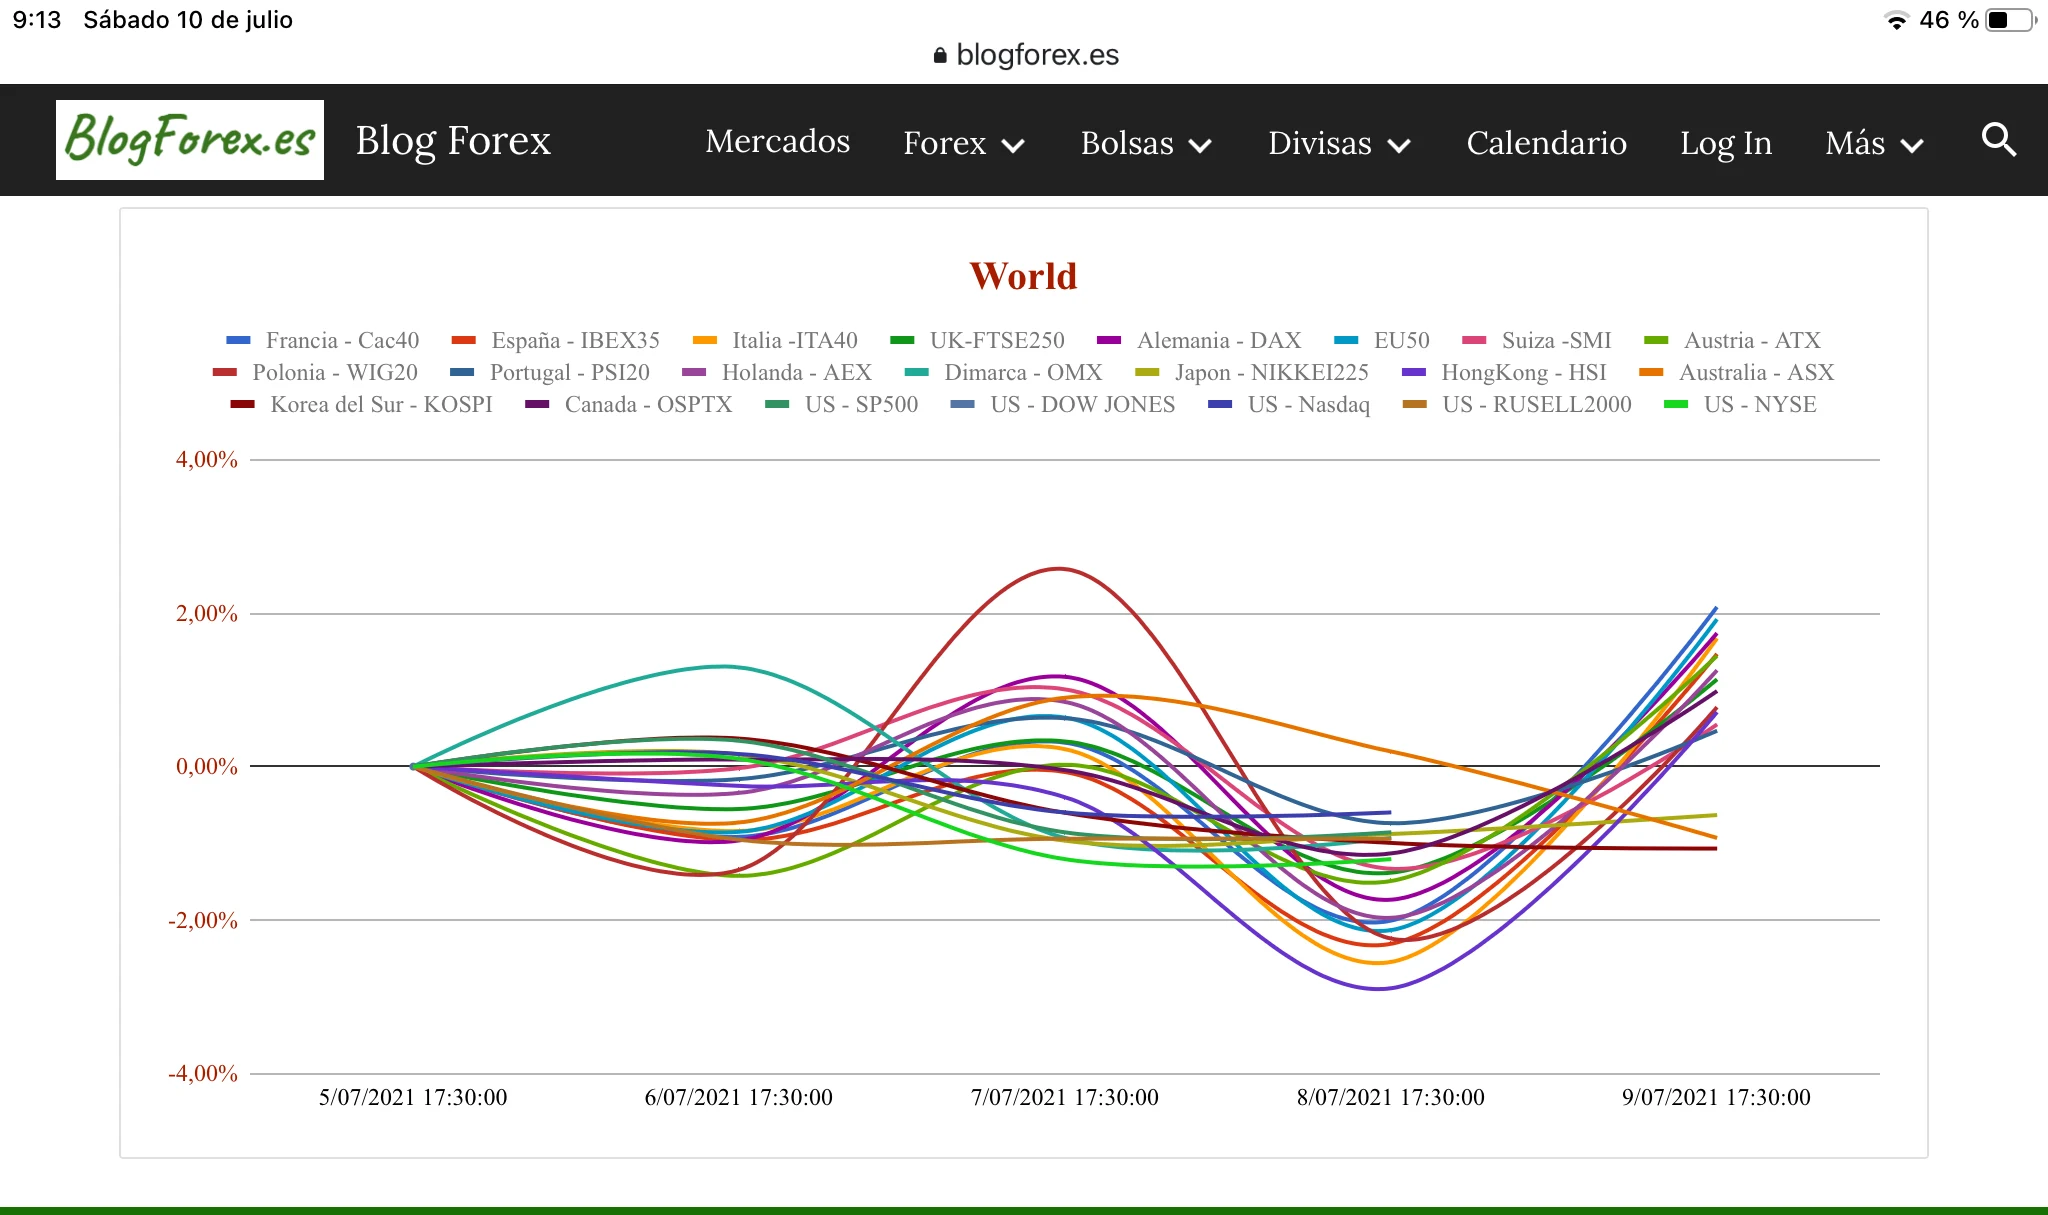Click the US - NYSE green swatch

[x=1676, y=404]
